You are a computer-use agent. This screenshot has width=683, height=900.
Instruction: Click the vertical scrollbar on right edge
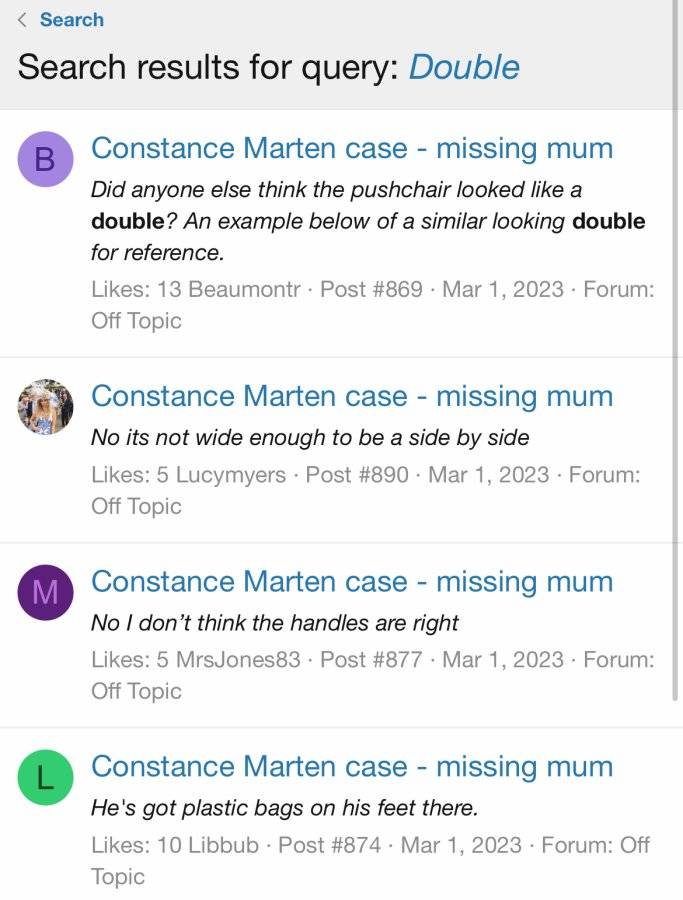(x=675, y=350)
